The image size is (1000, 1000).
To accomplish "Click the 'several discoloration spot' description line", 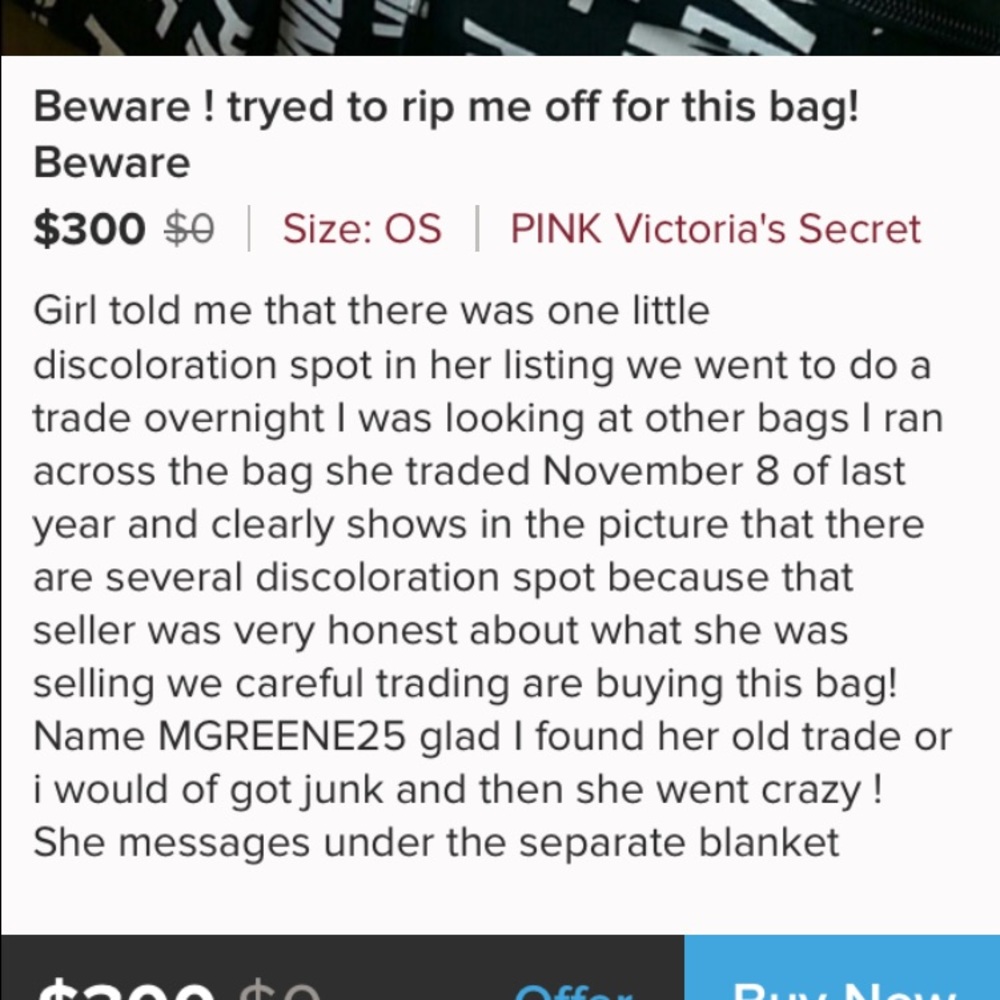I will [443, 578].
